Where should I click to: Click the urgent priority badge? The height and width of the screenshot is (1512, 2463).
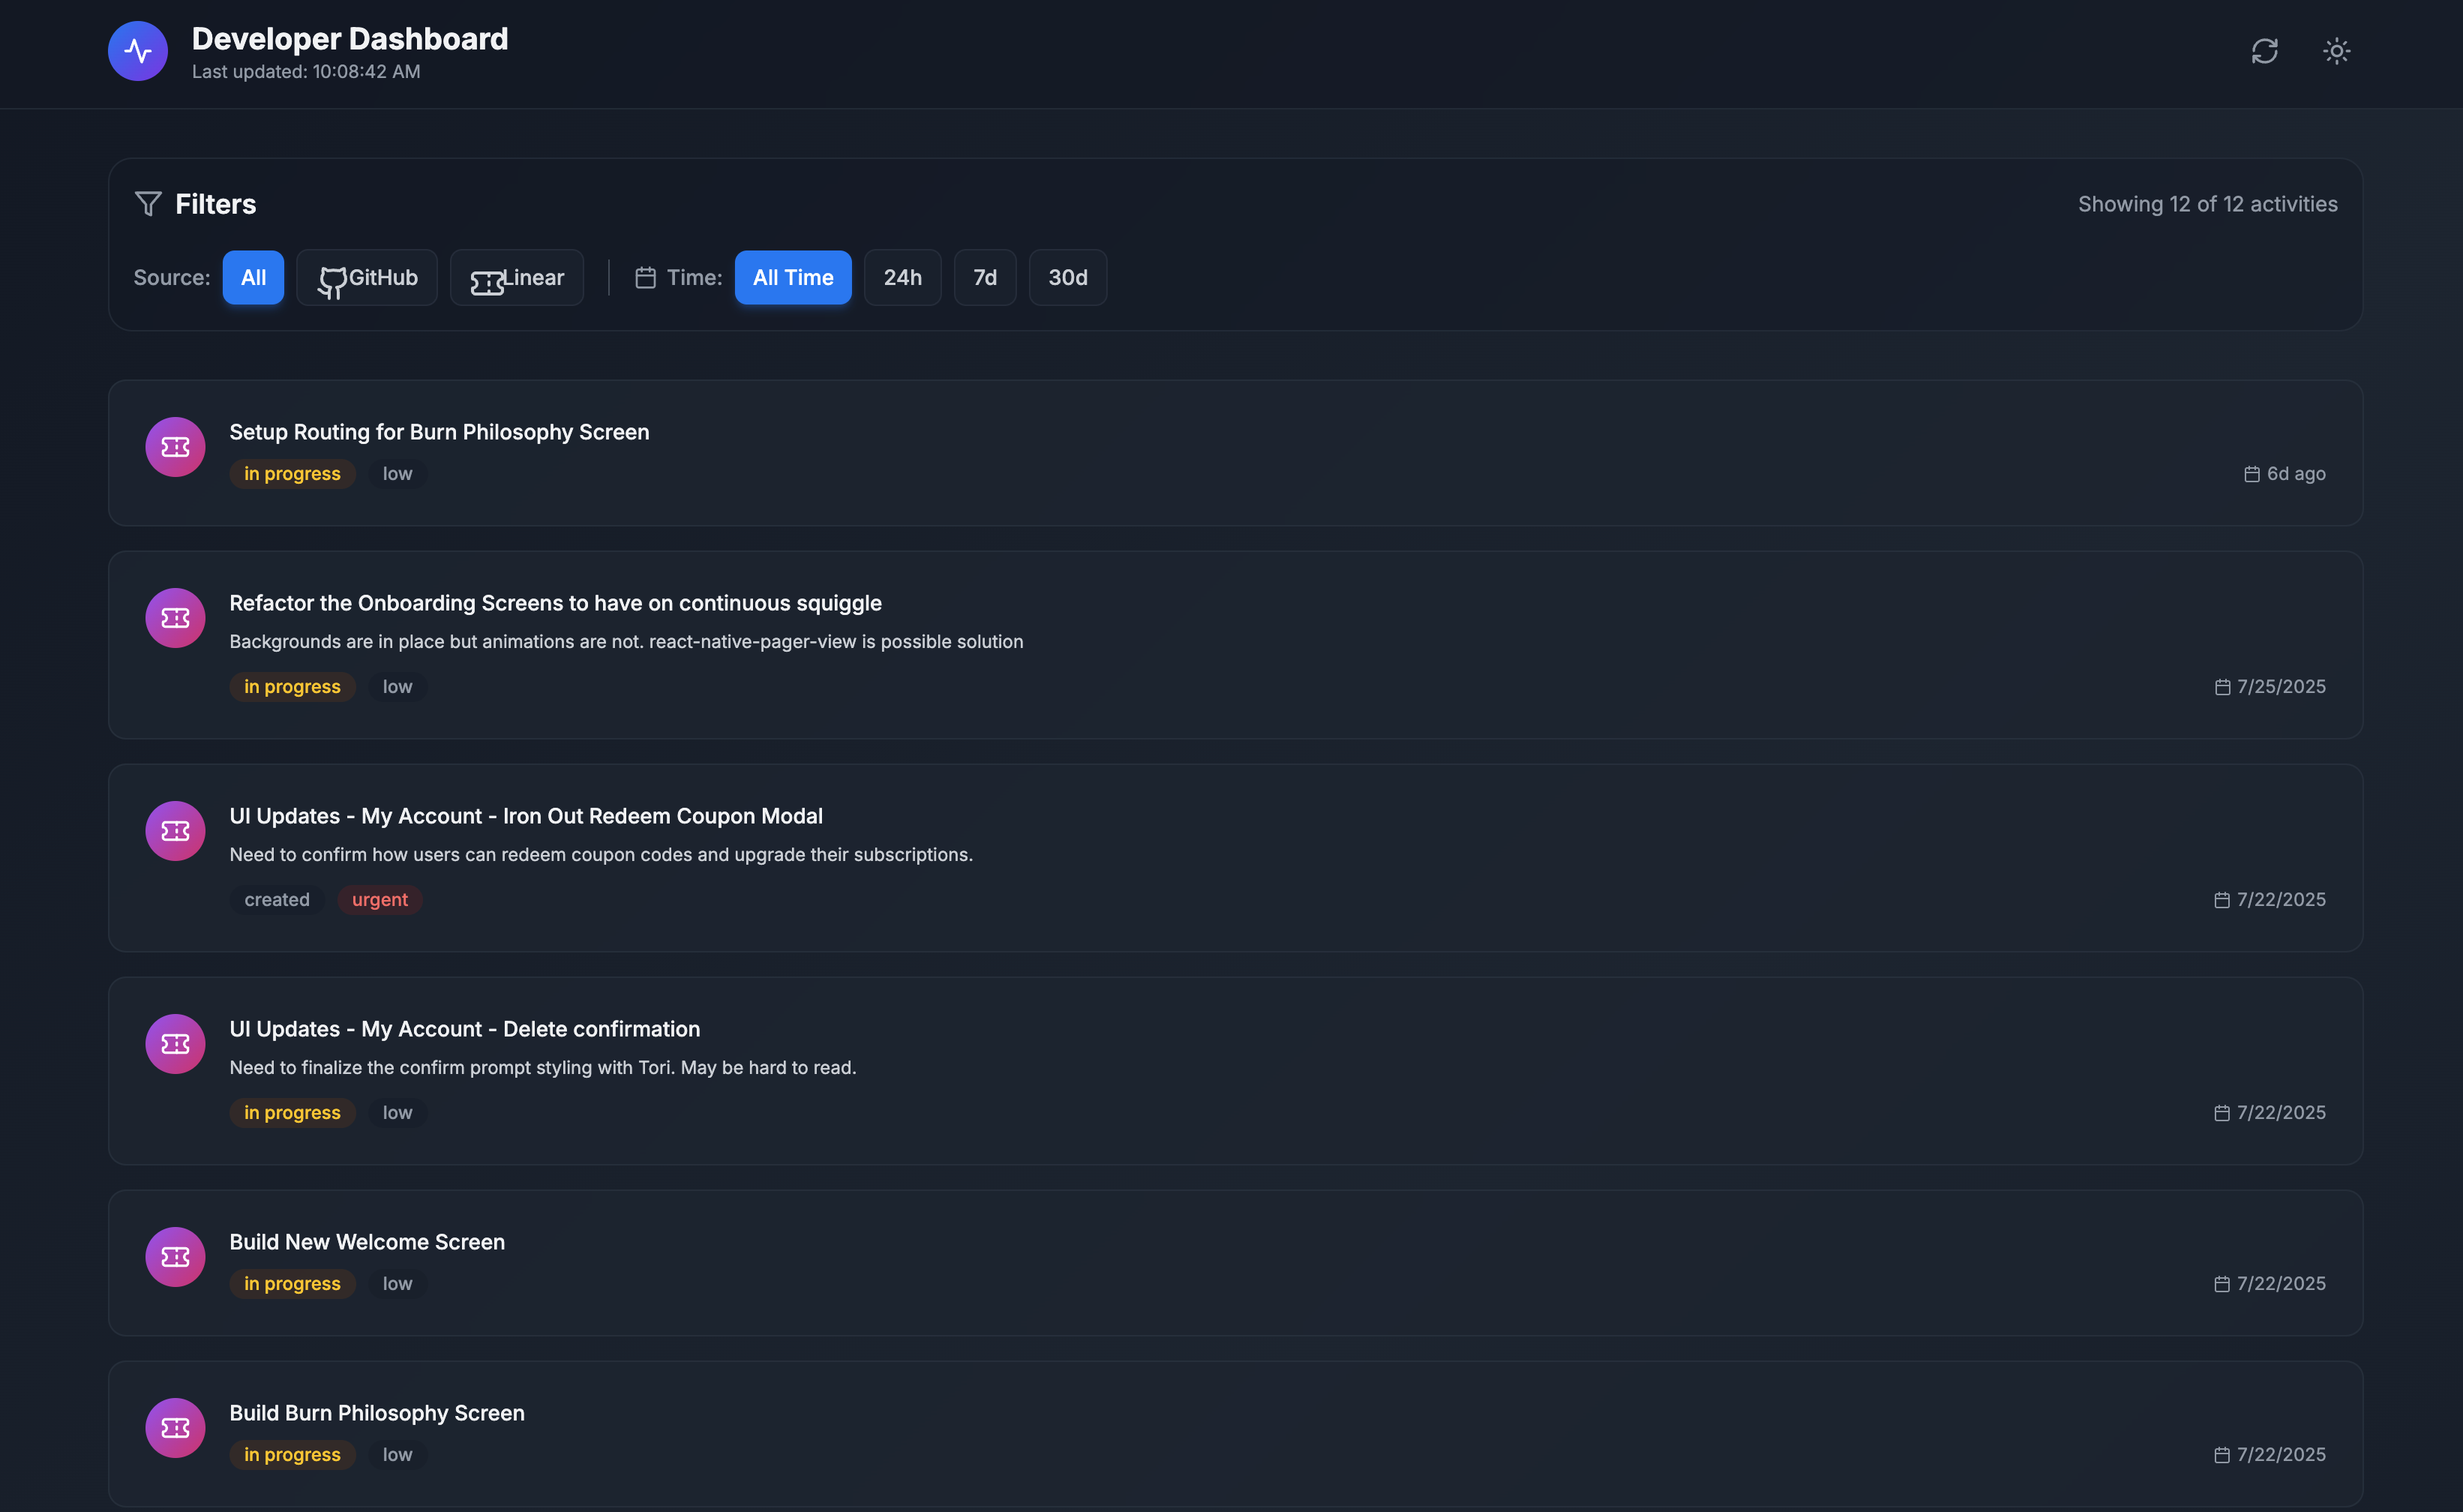(x=380, y=900)
